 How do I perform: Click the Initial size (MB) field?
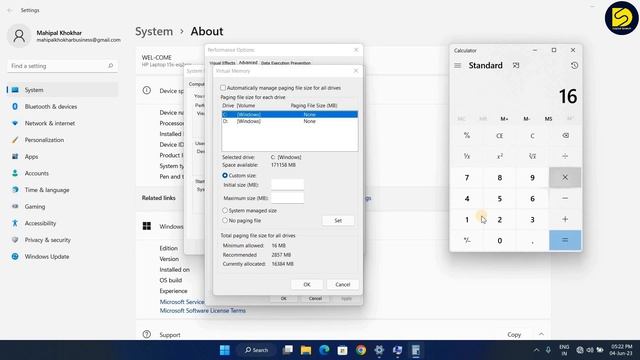point(287,185)
